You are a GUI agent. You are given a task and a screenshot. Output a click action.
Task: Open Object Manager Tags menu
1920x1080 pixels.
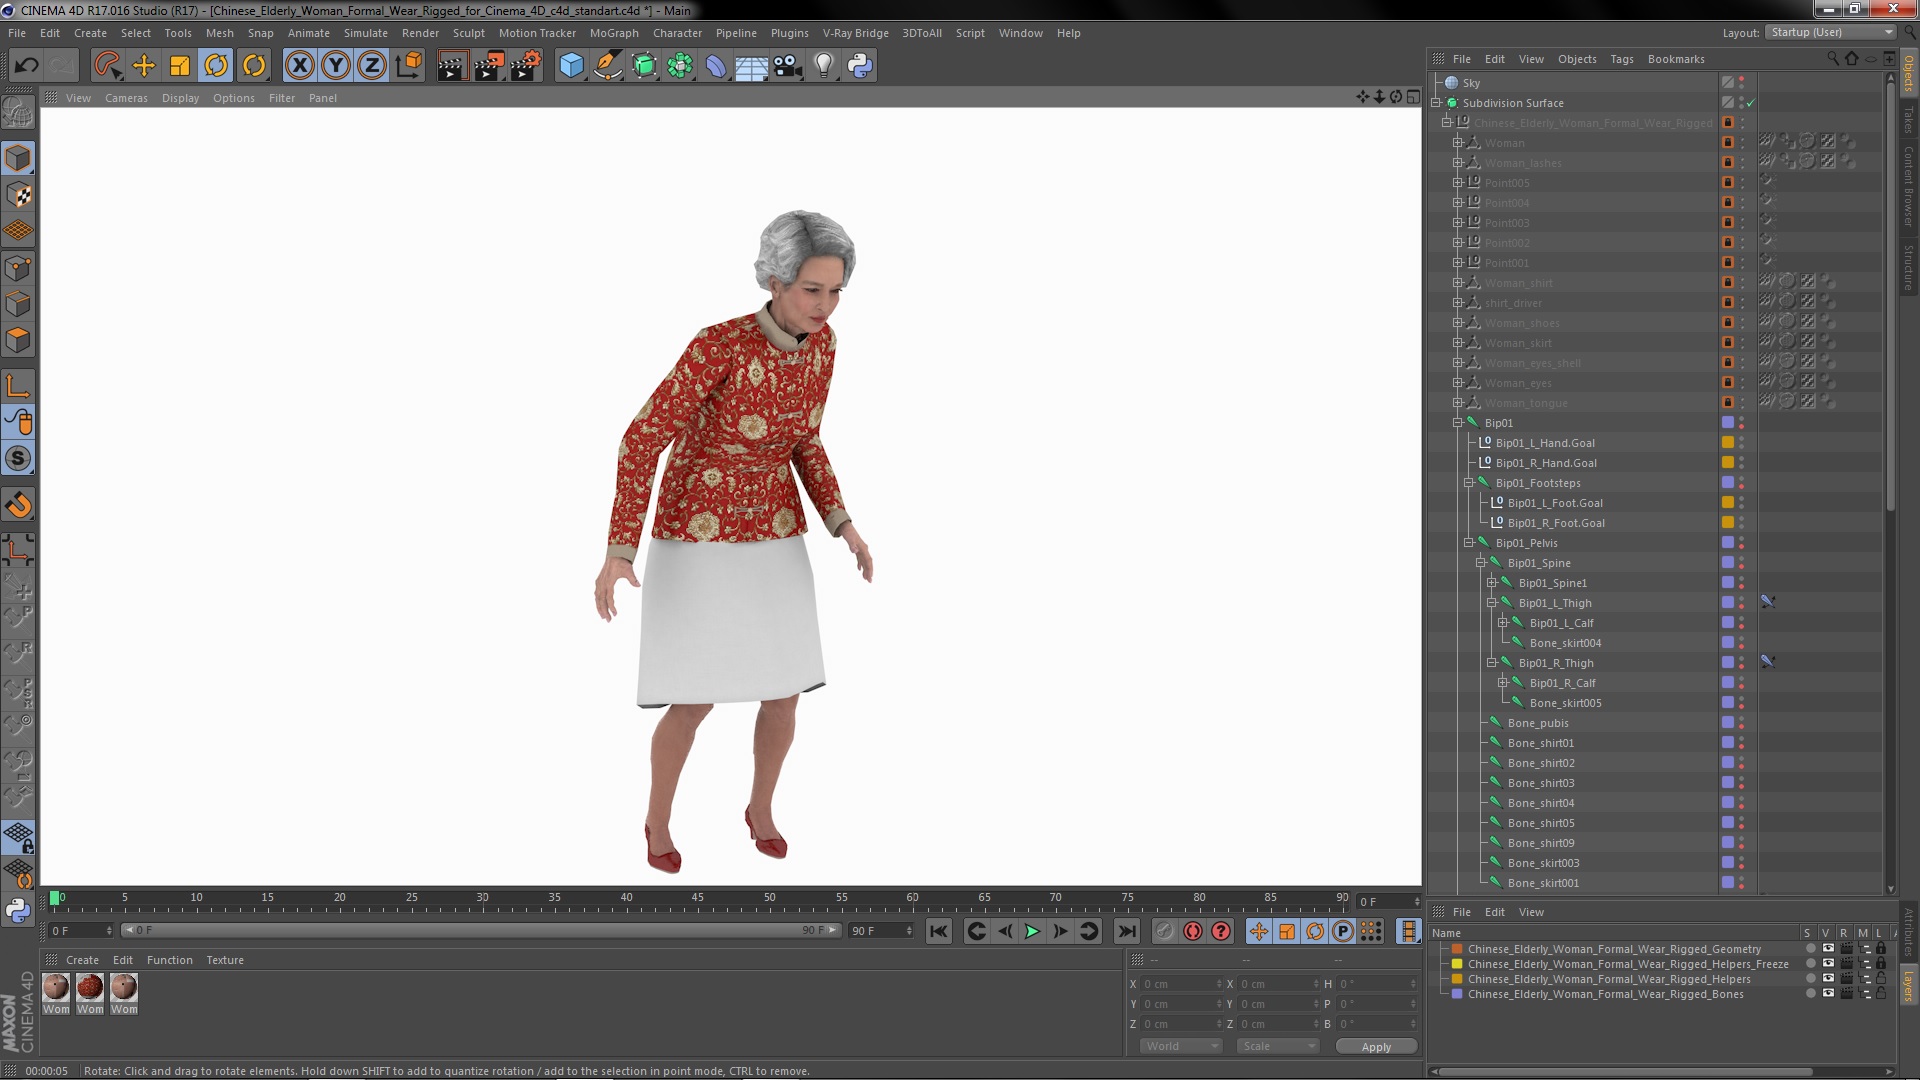coord(1622,59)
